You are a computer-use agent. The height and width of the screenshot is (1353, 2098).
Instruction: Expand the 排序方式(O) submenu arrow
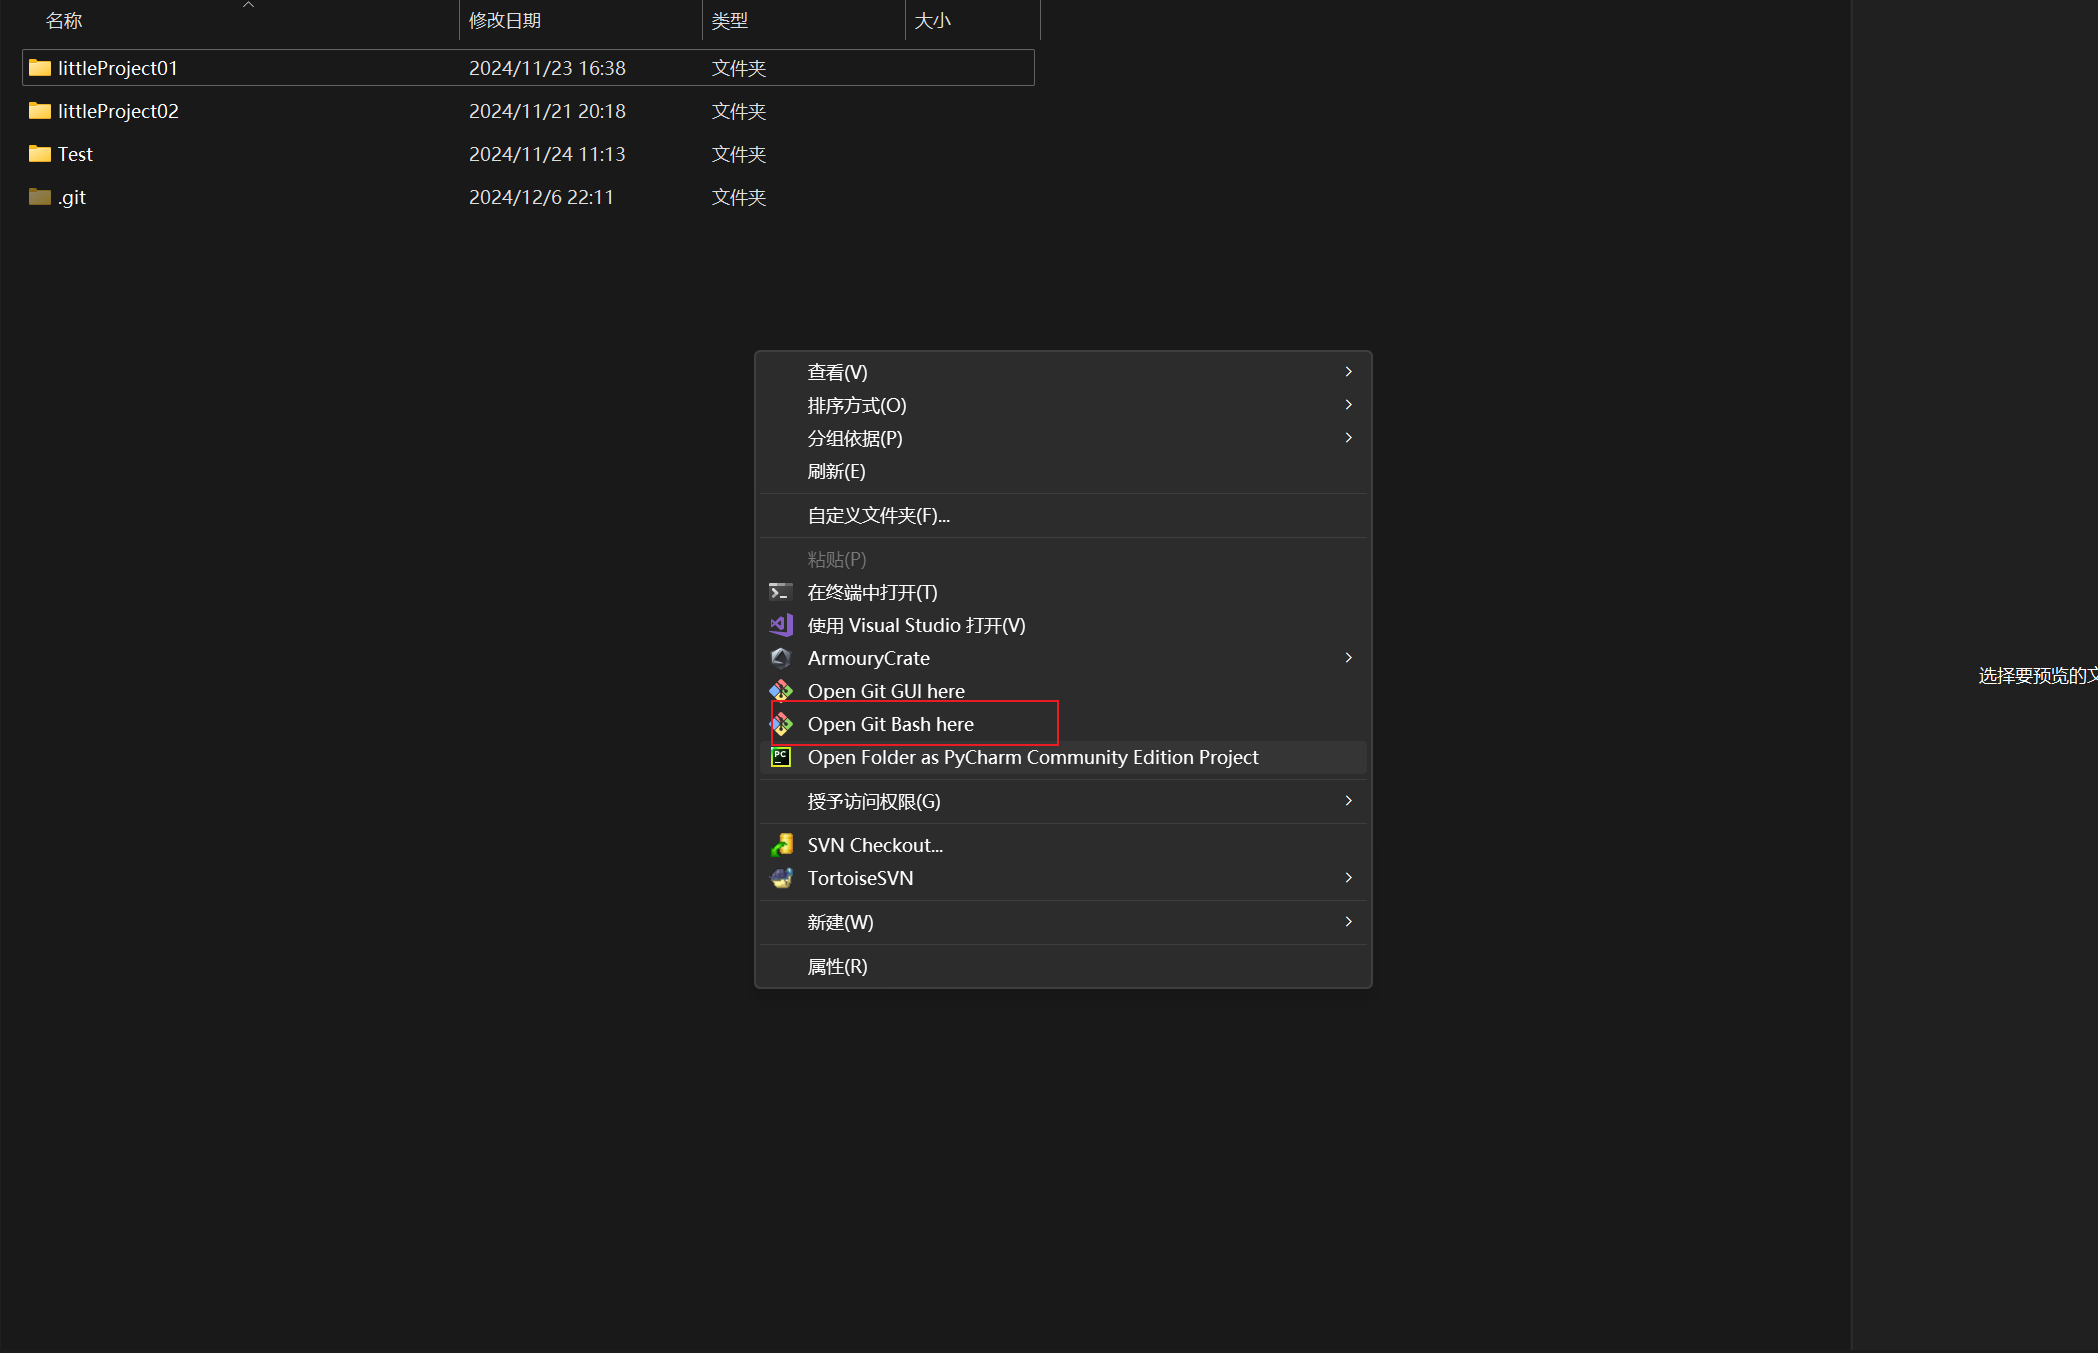(1348, 405)
